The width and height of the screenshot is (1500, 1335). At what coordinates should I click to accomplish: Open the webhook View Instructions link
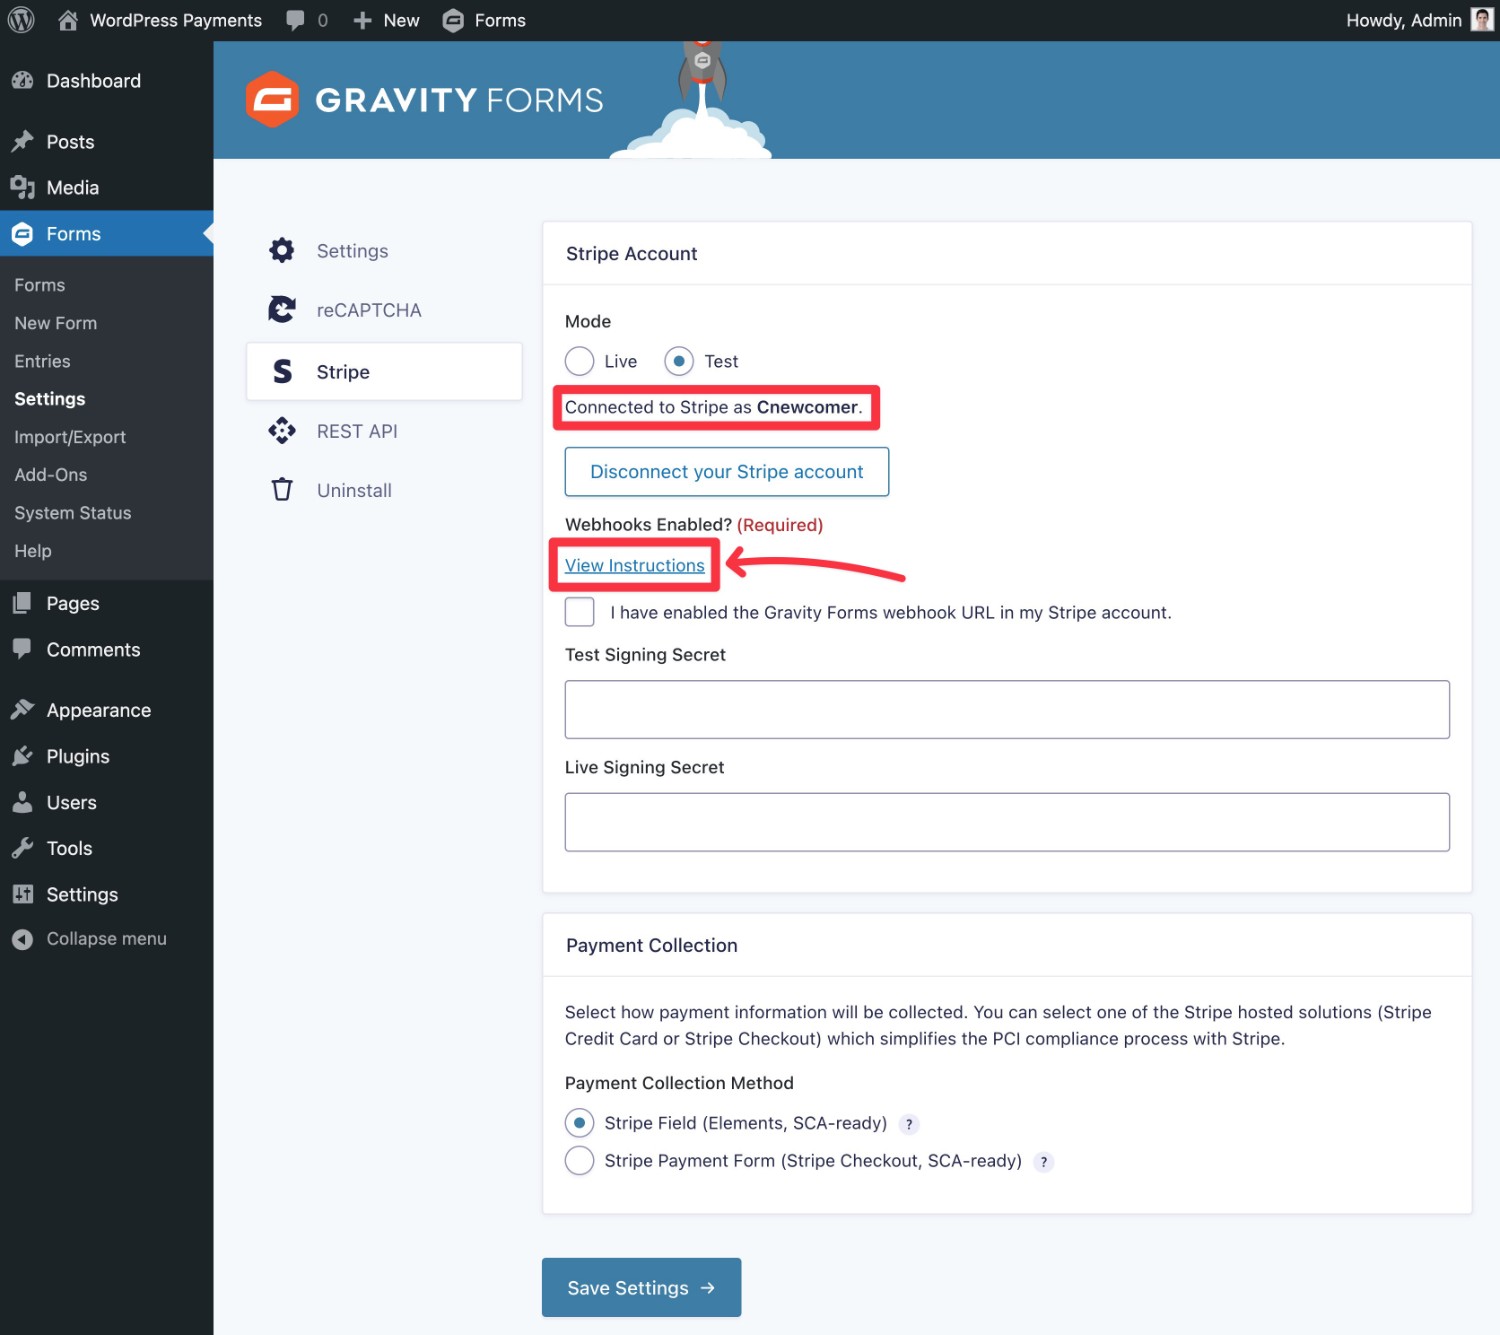tap(634, 565)
